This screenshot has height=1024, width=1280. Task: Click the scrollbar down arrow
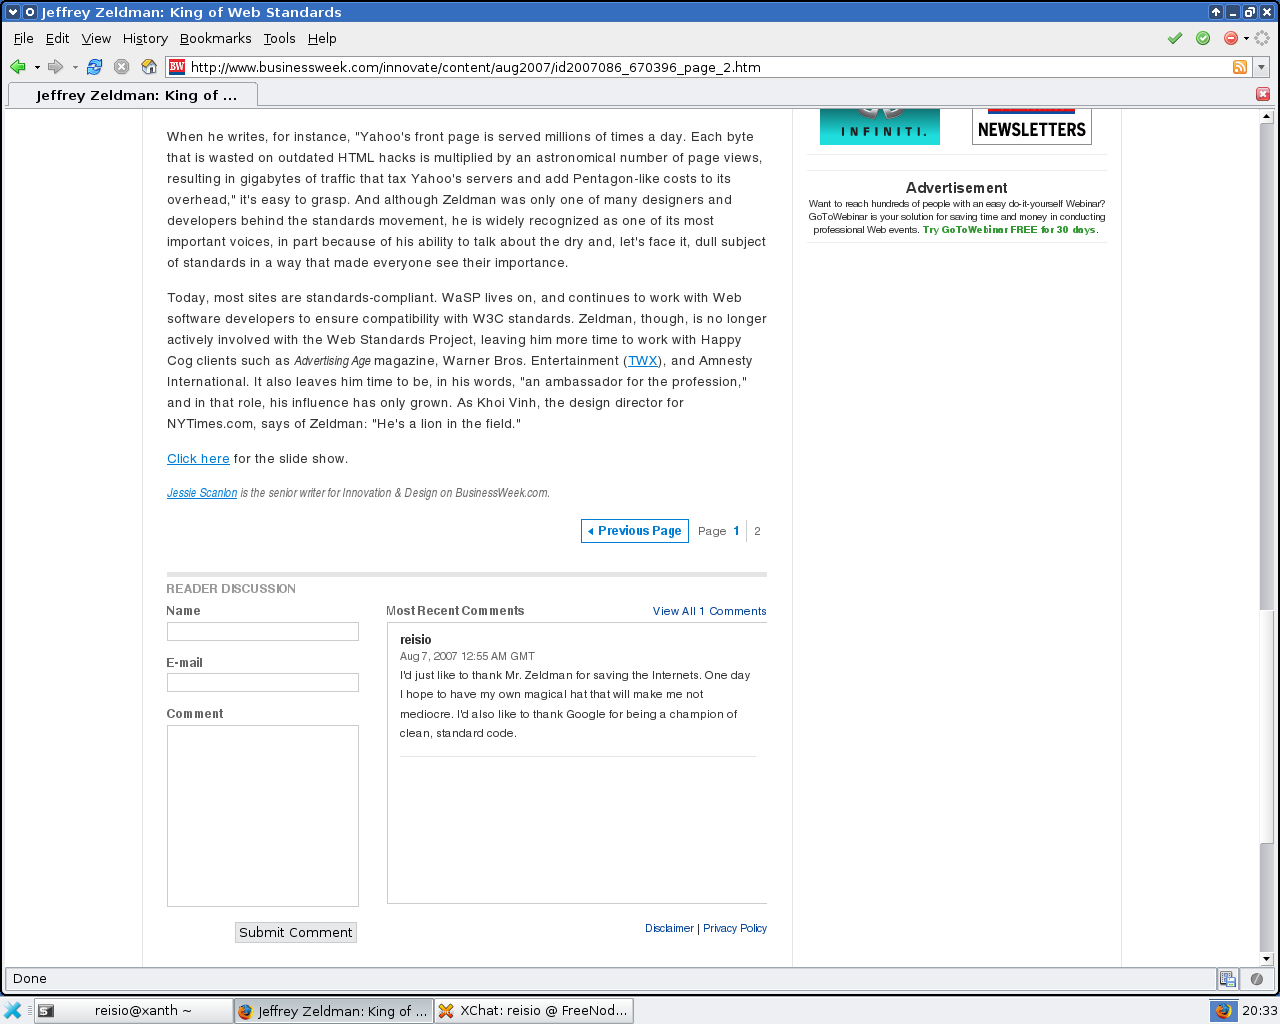[1266, 959]
